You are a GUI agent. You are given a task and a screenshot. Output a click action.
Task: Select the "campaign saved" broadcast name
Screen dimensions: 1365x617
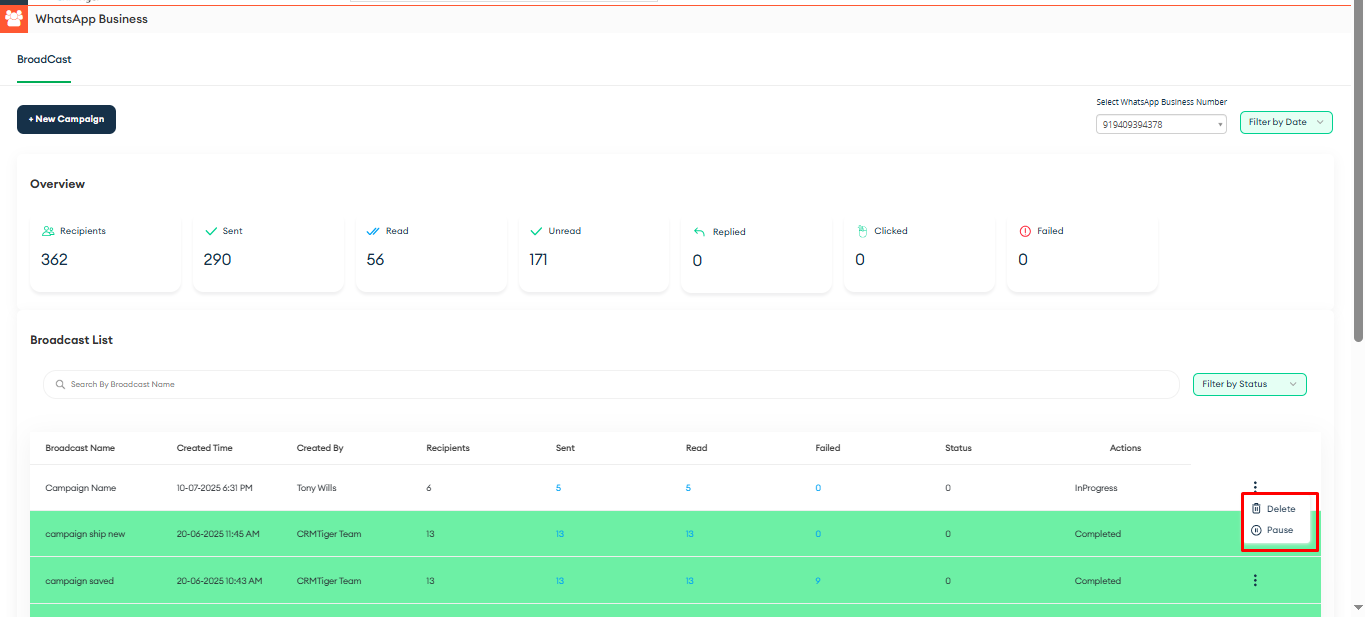click(x=79, y=581)
